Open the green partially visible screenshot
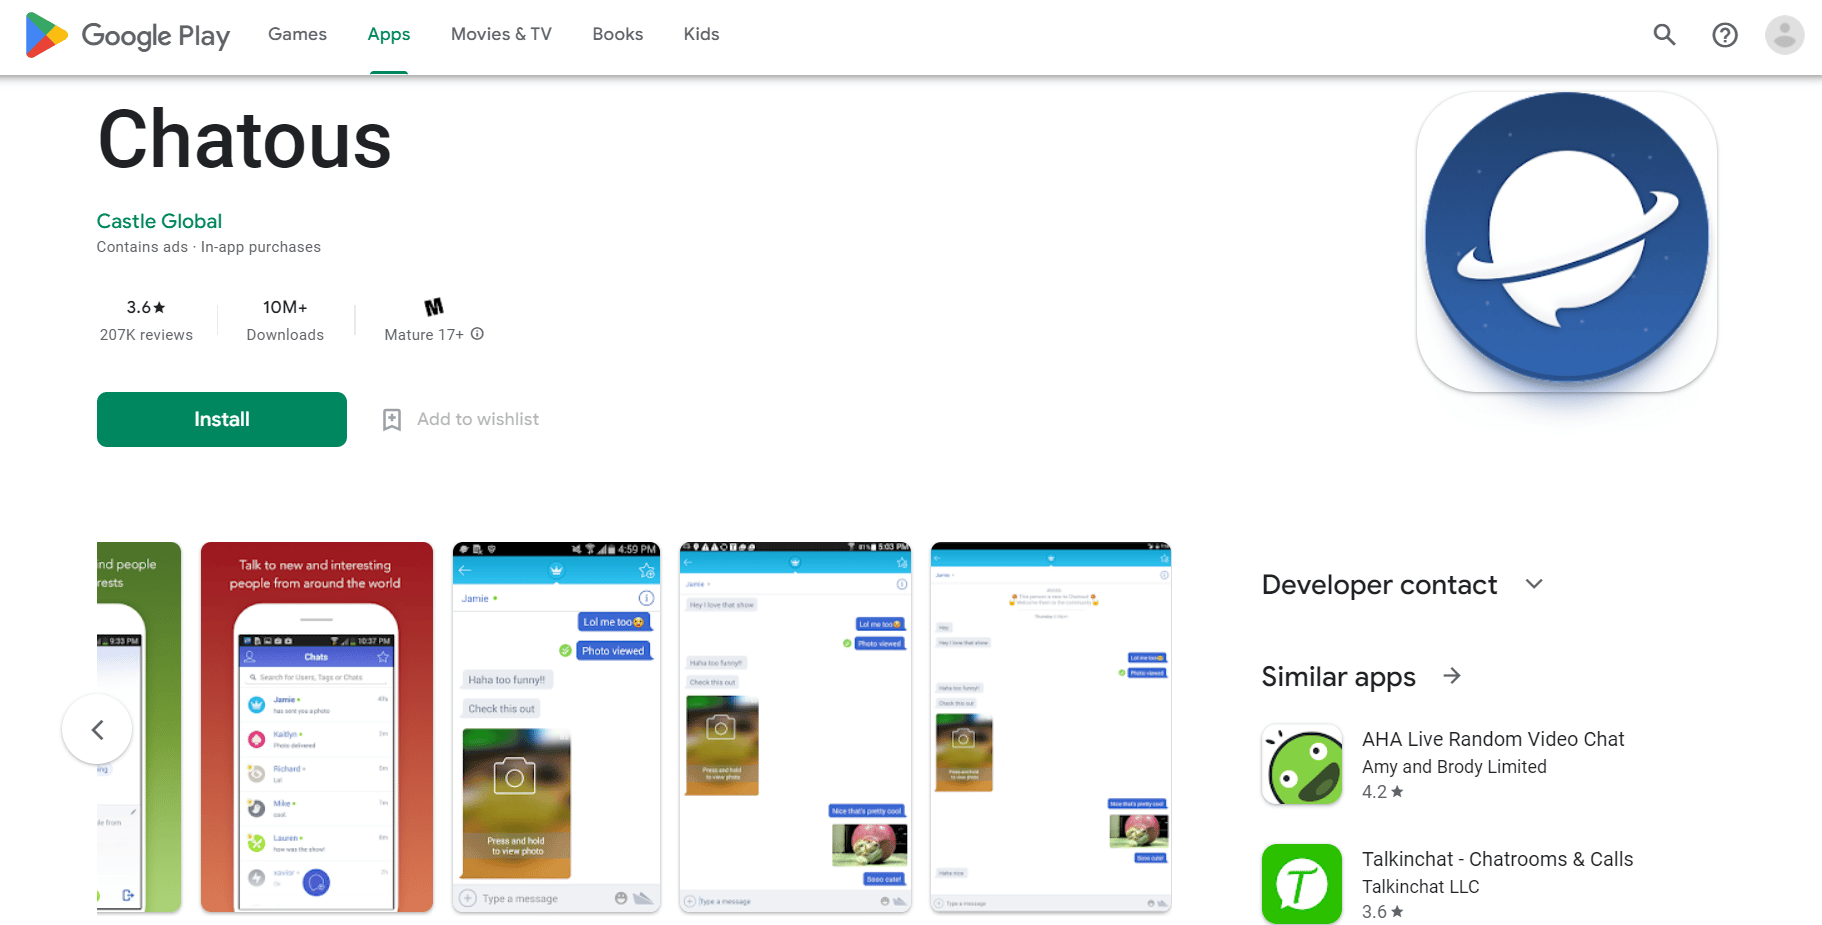 click(x=139, y=727)
